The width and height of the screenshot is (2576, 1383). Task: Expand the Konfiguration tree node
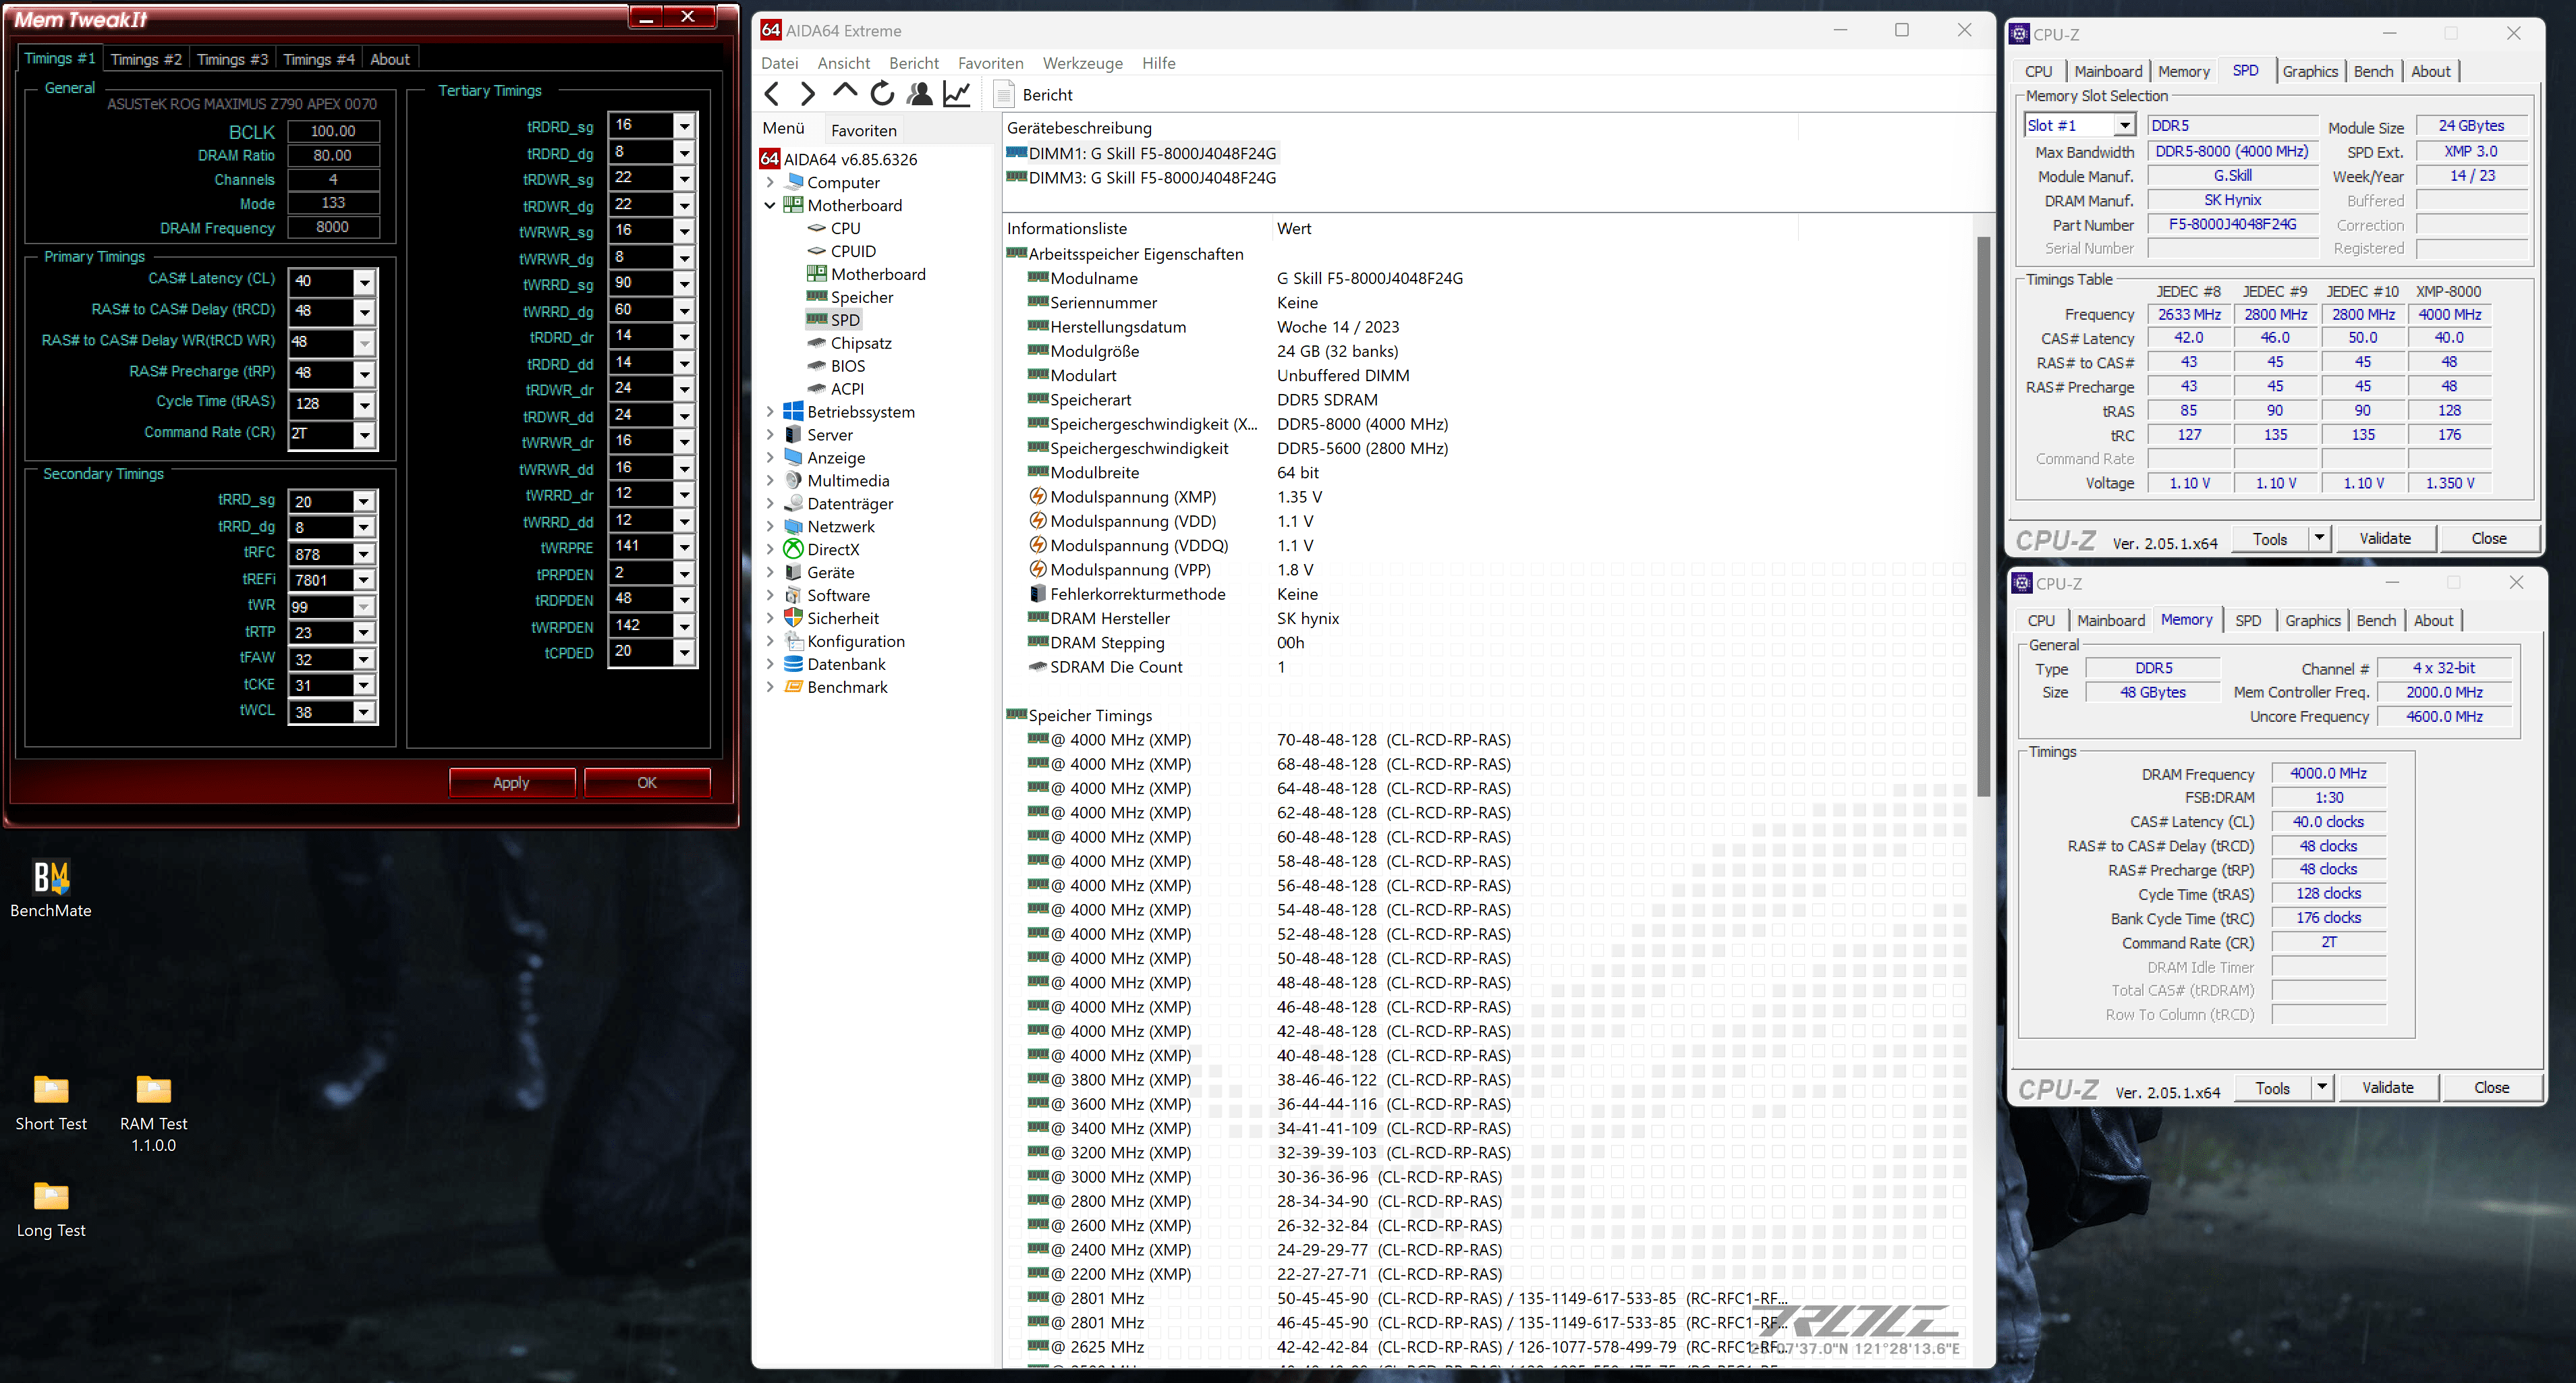(770, 641)
